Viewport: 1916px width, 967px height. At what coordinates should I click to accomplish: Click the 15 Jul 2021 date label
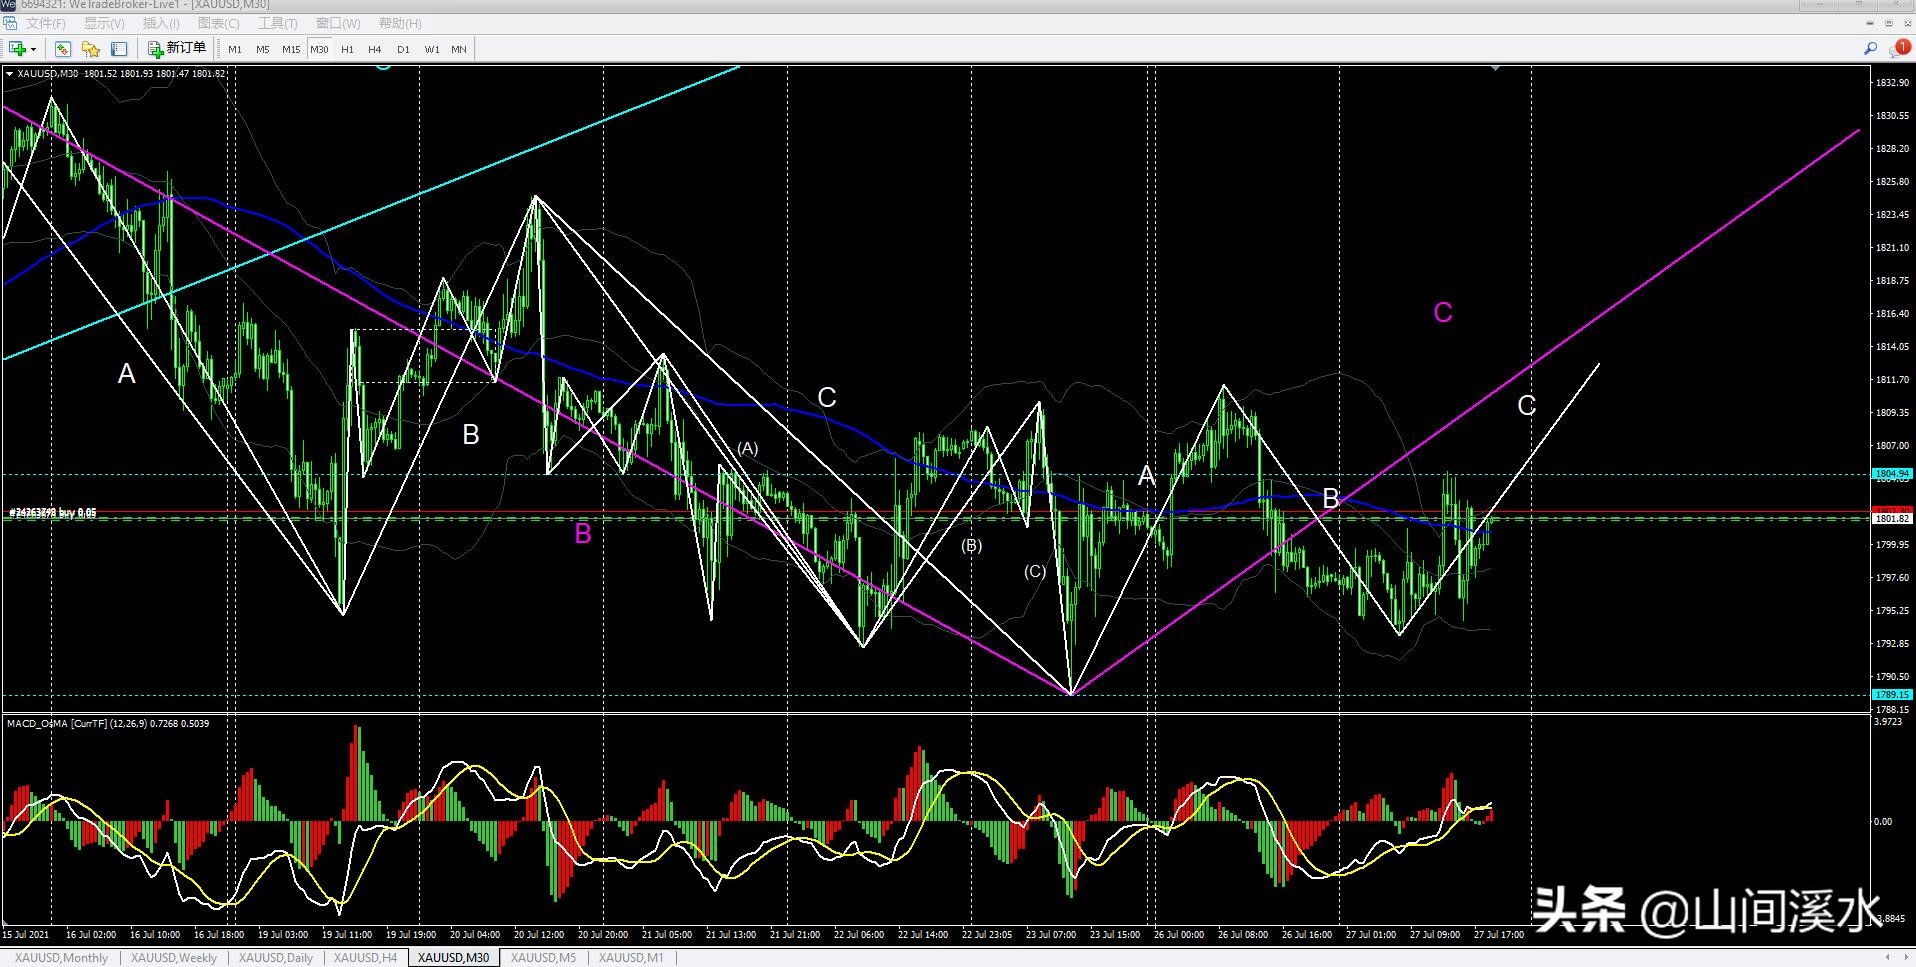[26, 935]
